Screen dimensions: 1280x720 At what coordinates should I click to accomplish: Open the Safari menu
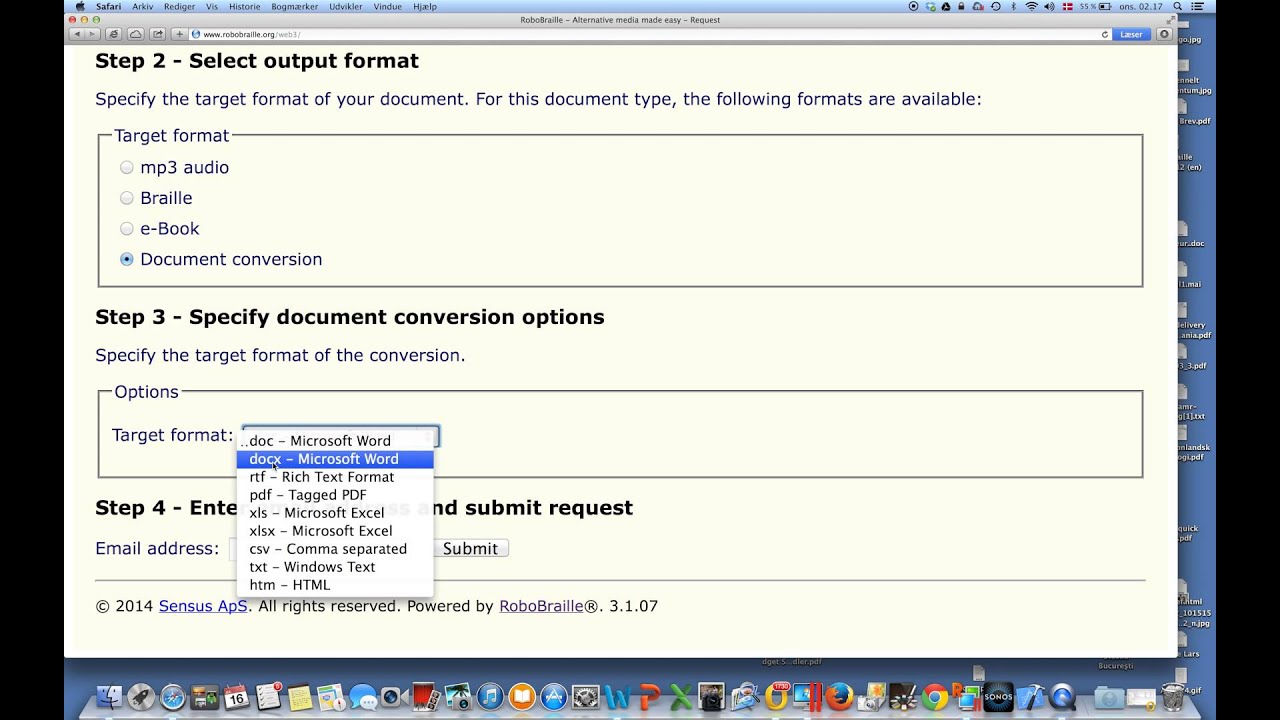coord(108,6)
